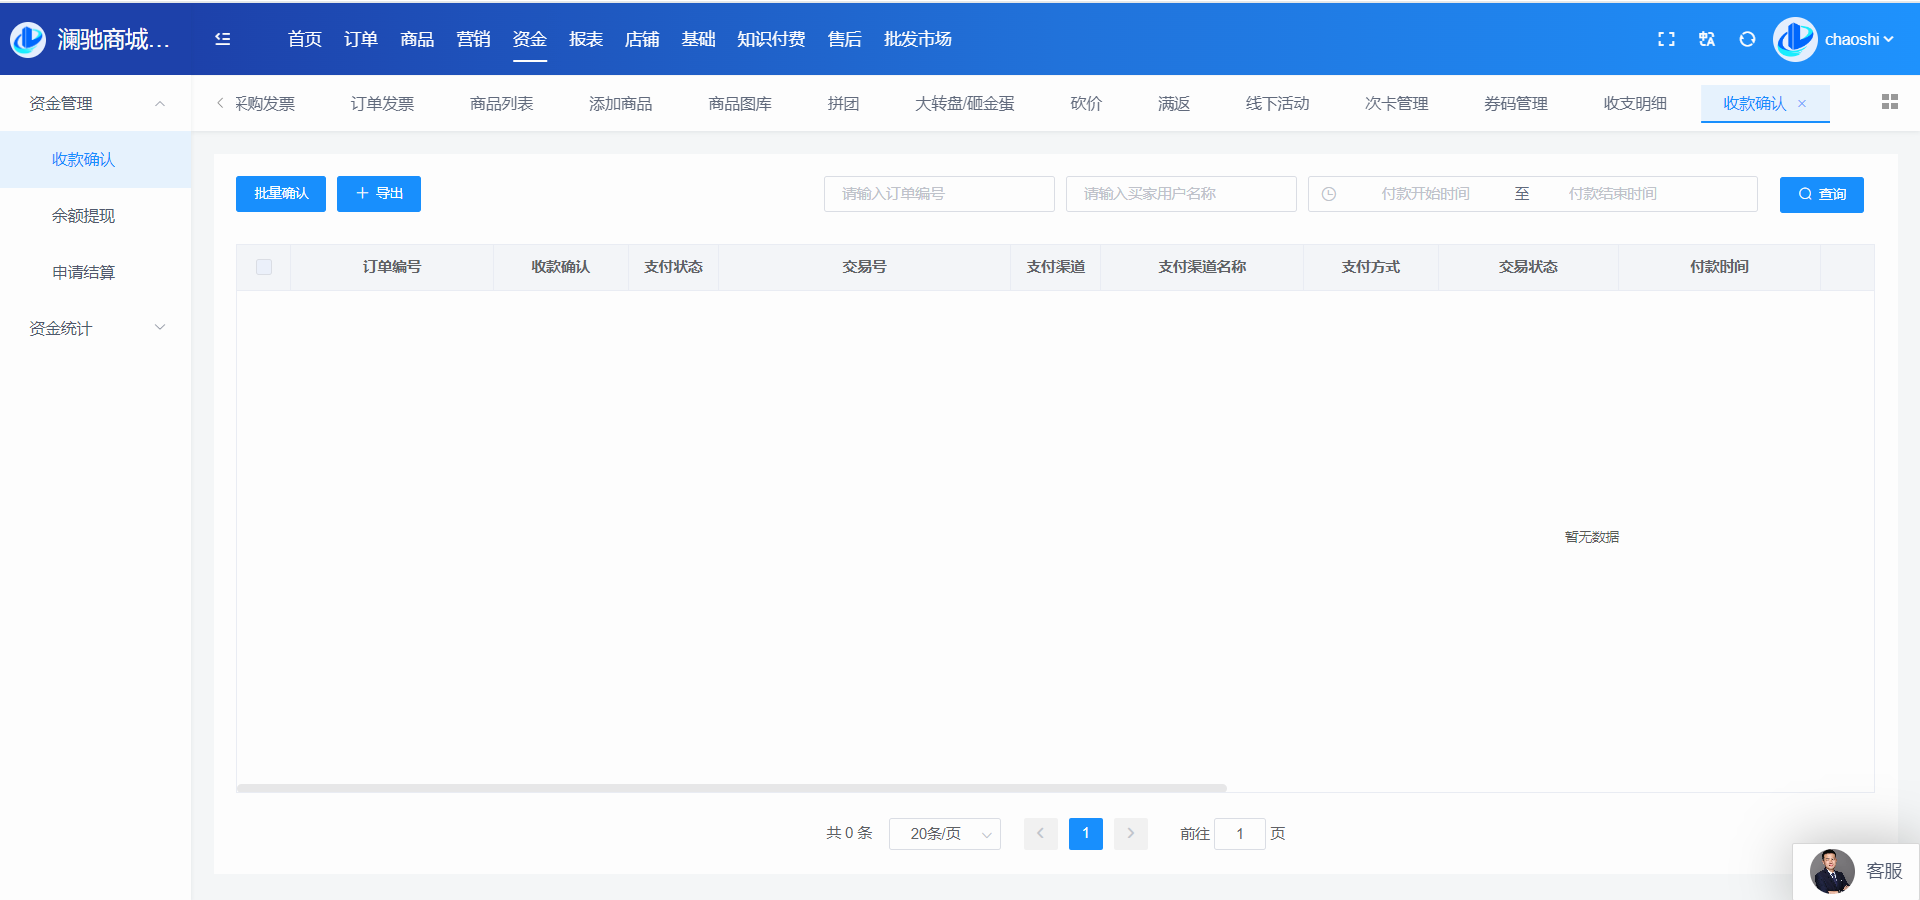Screen dimensions: 1920x900
Task: Click the clock icon in date range picker
Action: 1328,194
